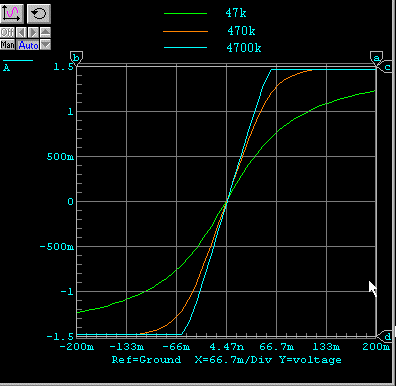Select horizontal cursor marker d

[386, 337]
